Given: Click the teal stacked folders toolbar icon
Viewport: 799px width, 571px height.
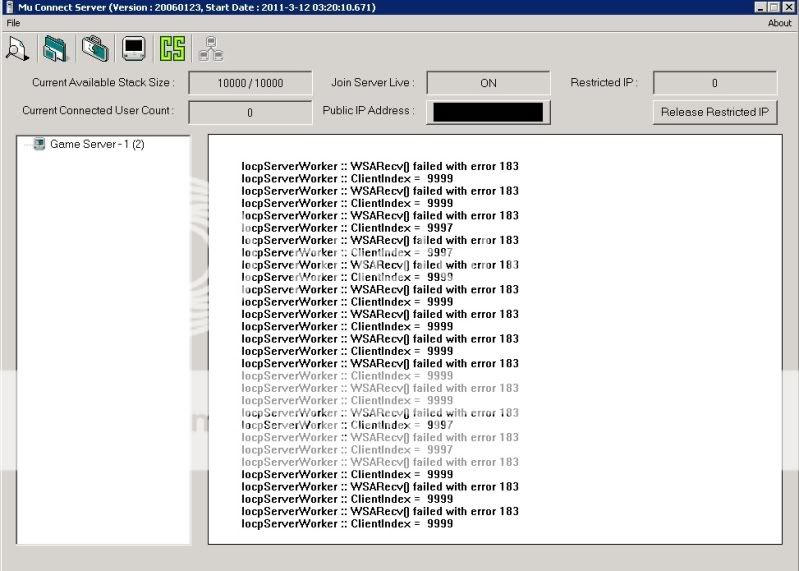Looking at the screenshot, I should coord(55,48).
